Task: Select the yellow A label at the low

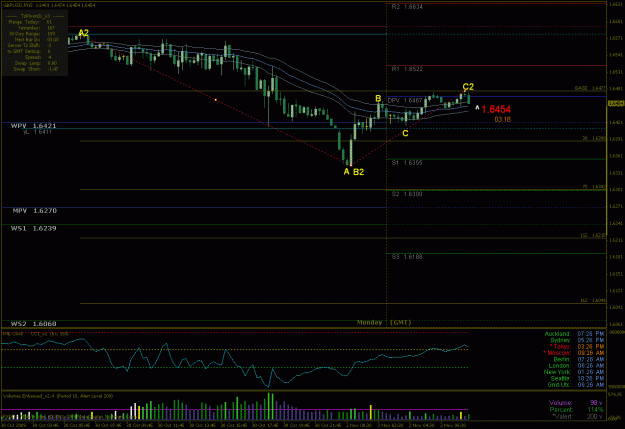Action: pyautogui.click(x=346, y=171)
